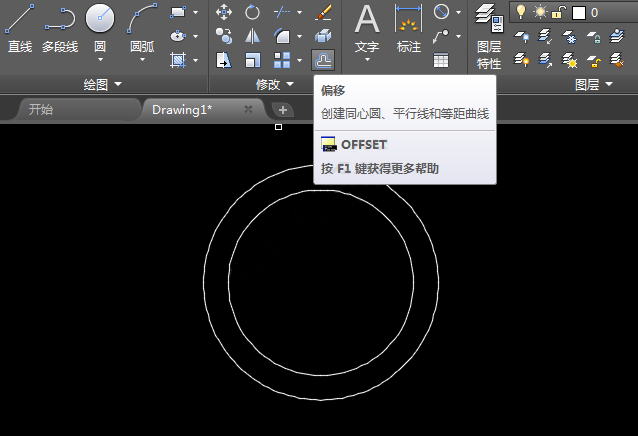
Task: Select the Trim tool icon
Action: point(282,12)
